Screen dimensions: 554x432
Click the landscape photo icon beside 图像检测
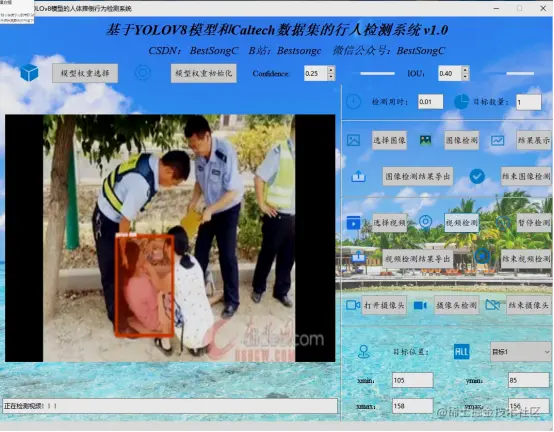pos(426,140)
